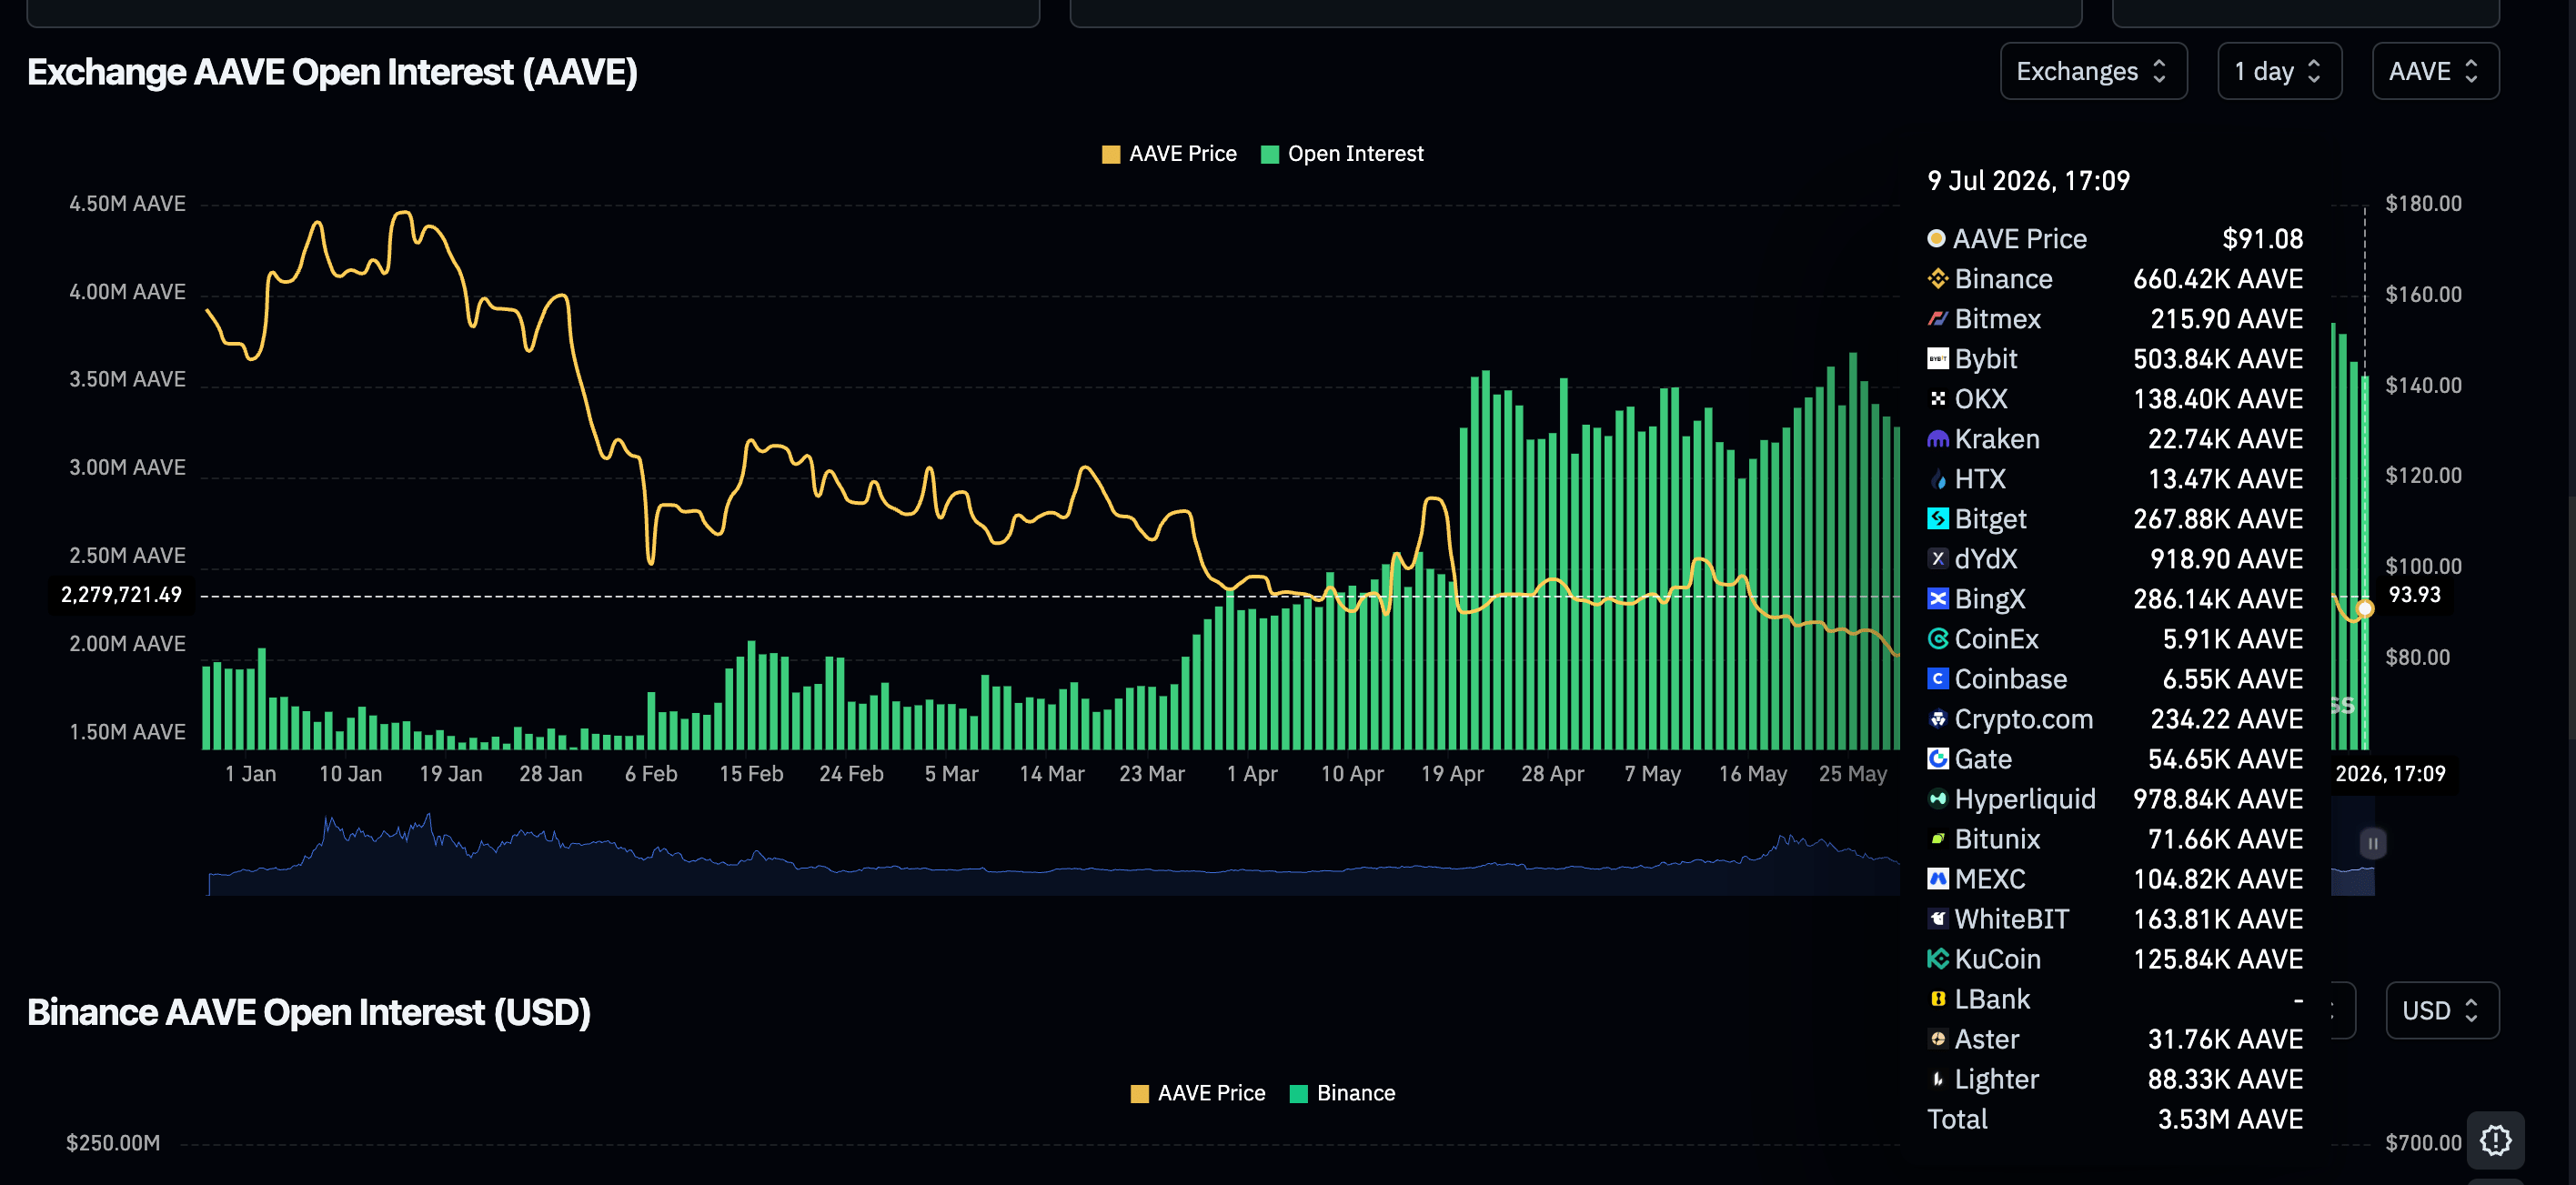This screenshot has width=2576, height=1185.
Task: Open the 1 day interval dropdown
Action: coord(2279,71)
